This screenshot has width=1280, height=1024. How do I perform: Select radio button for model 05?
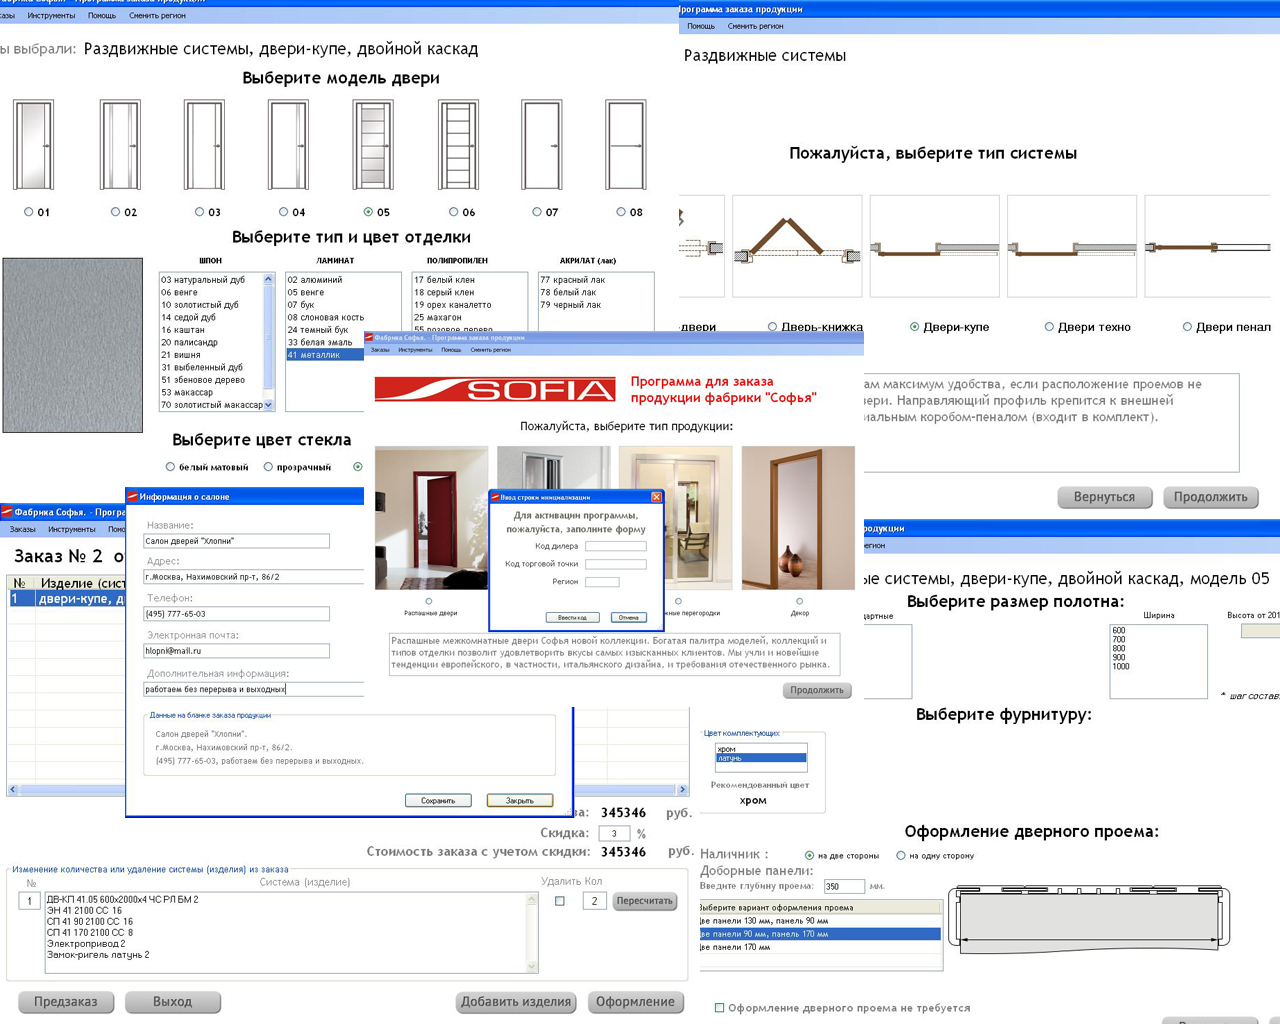pos(369,212)
